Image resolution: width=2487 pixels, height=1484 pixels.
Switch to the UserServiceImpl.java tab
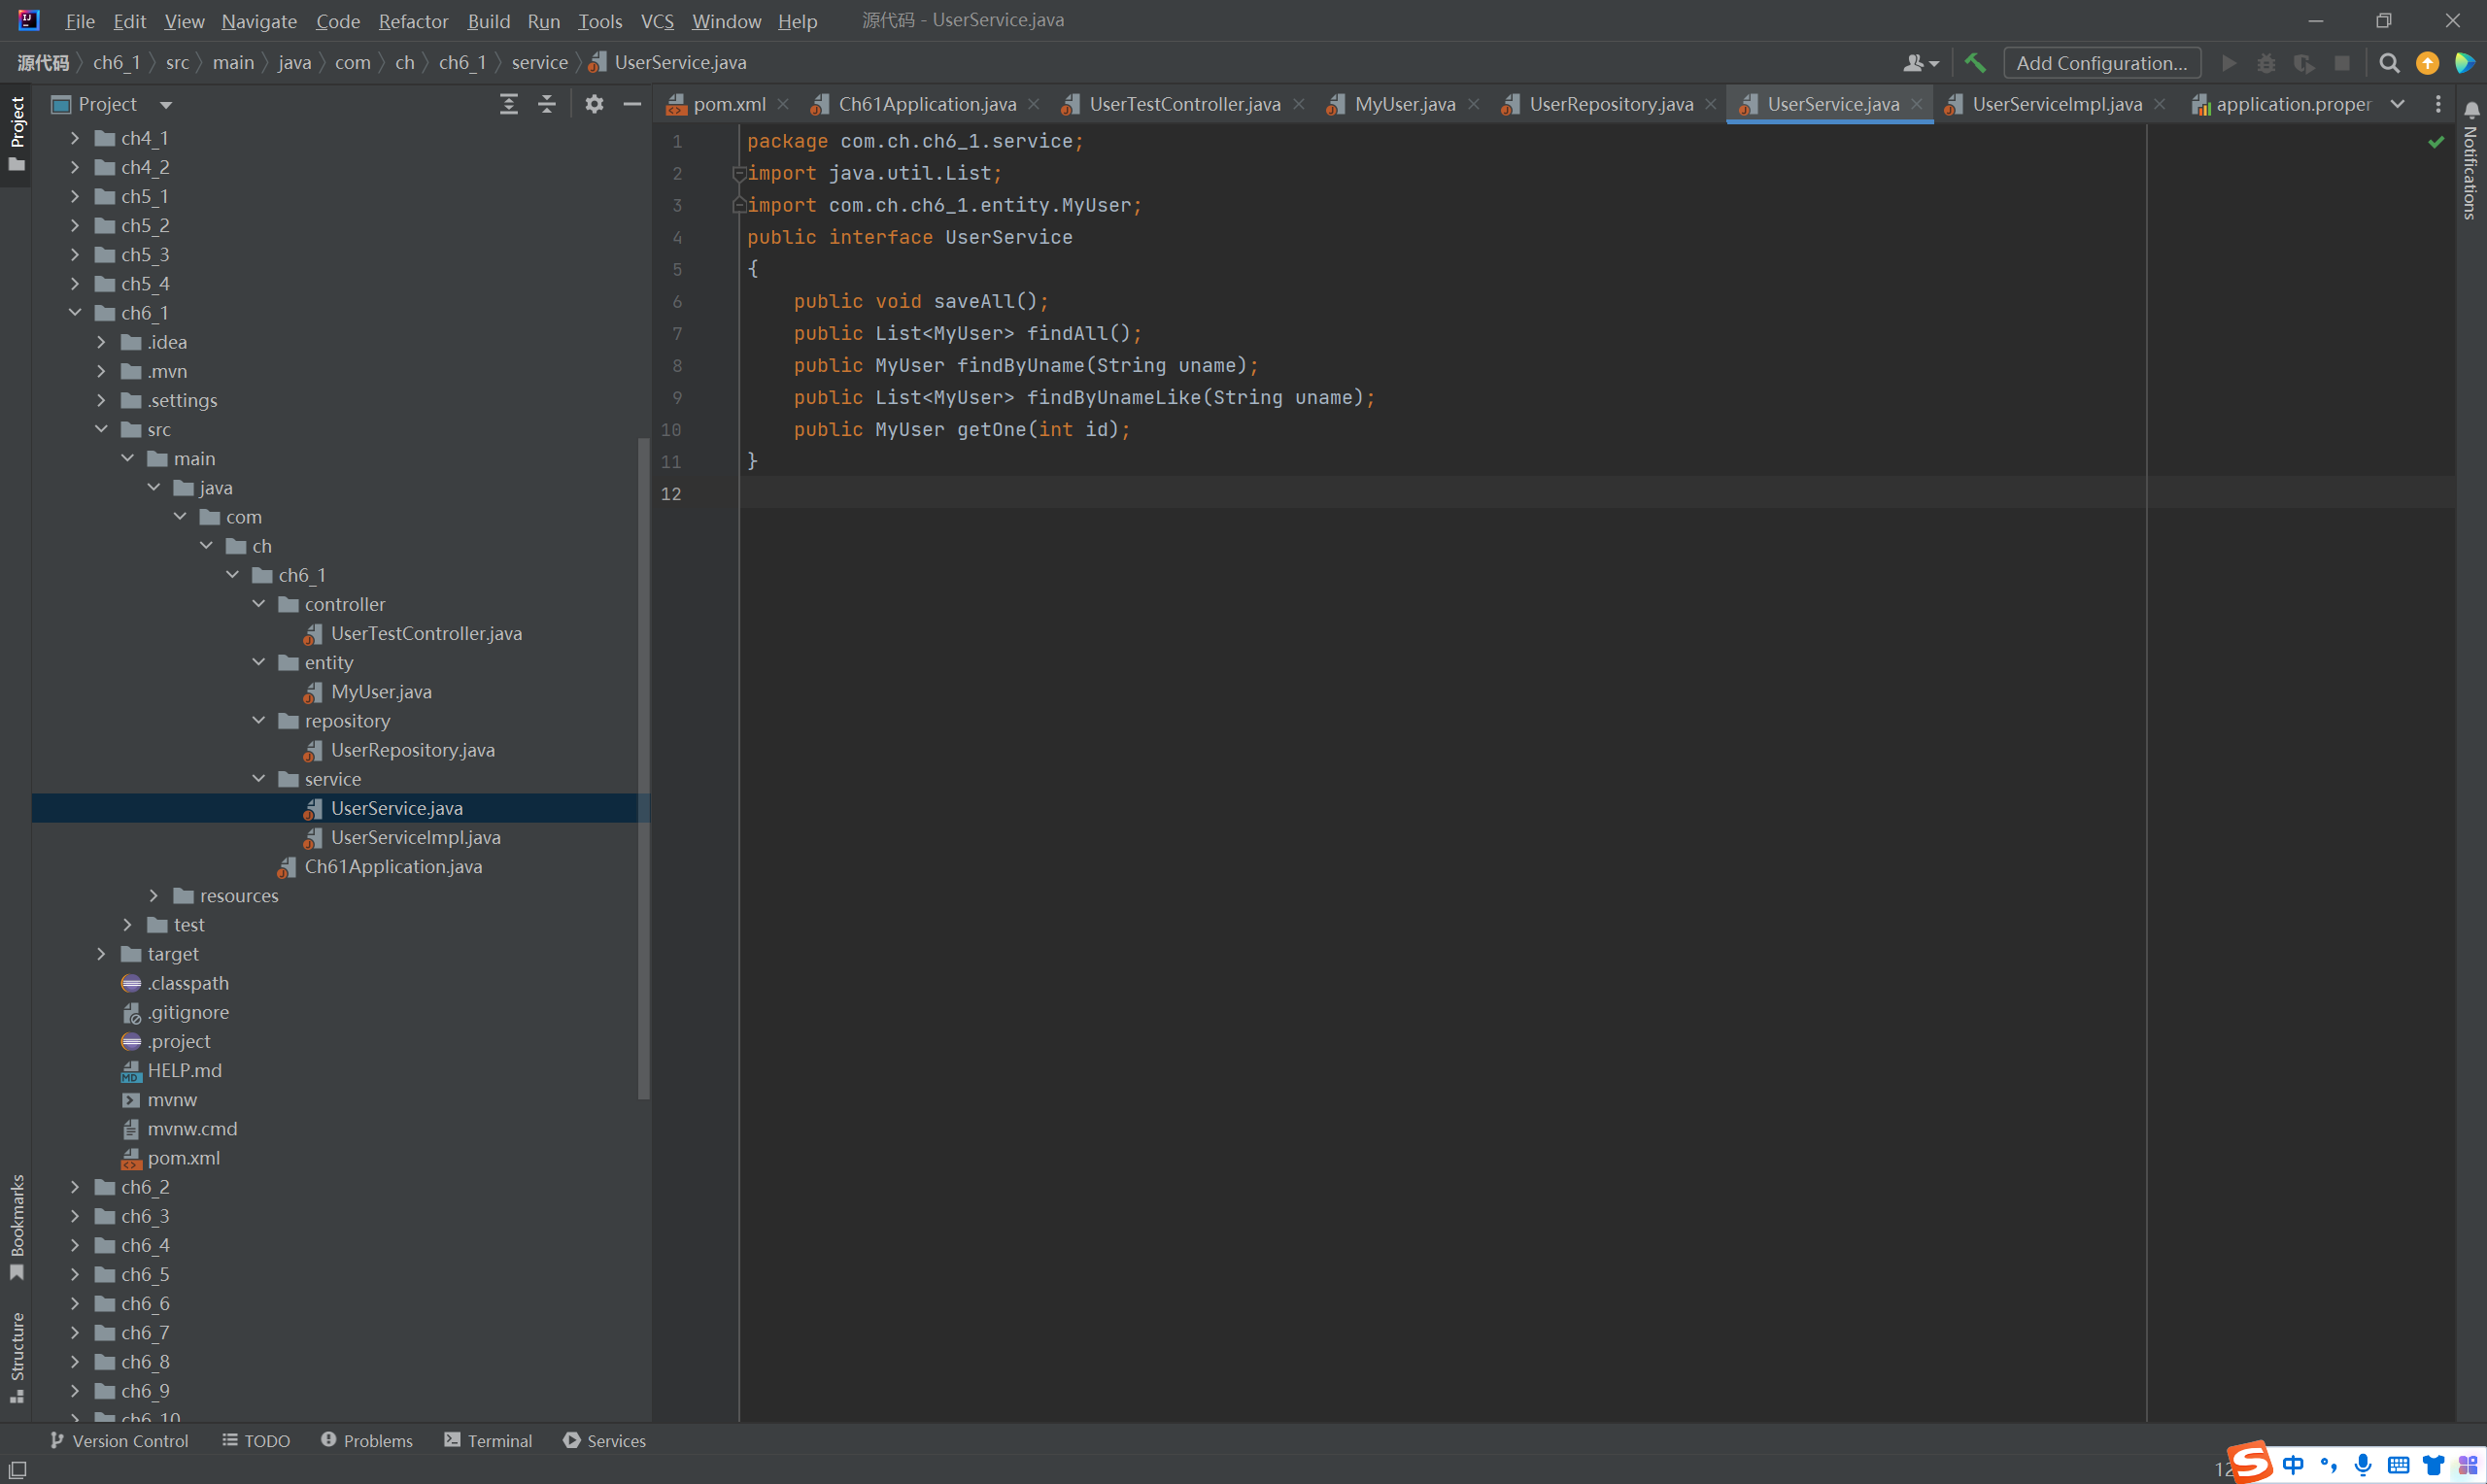(x=2056, y=104)
